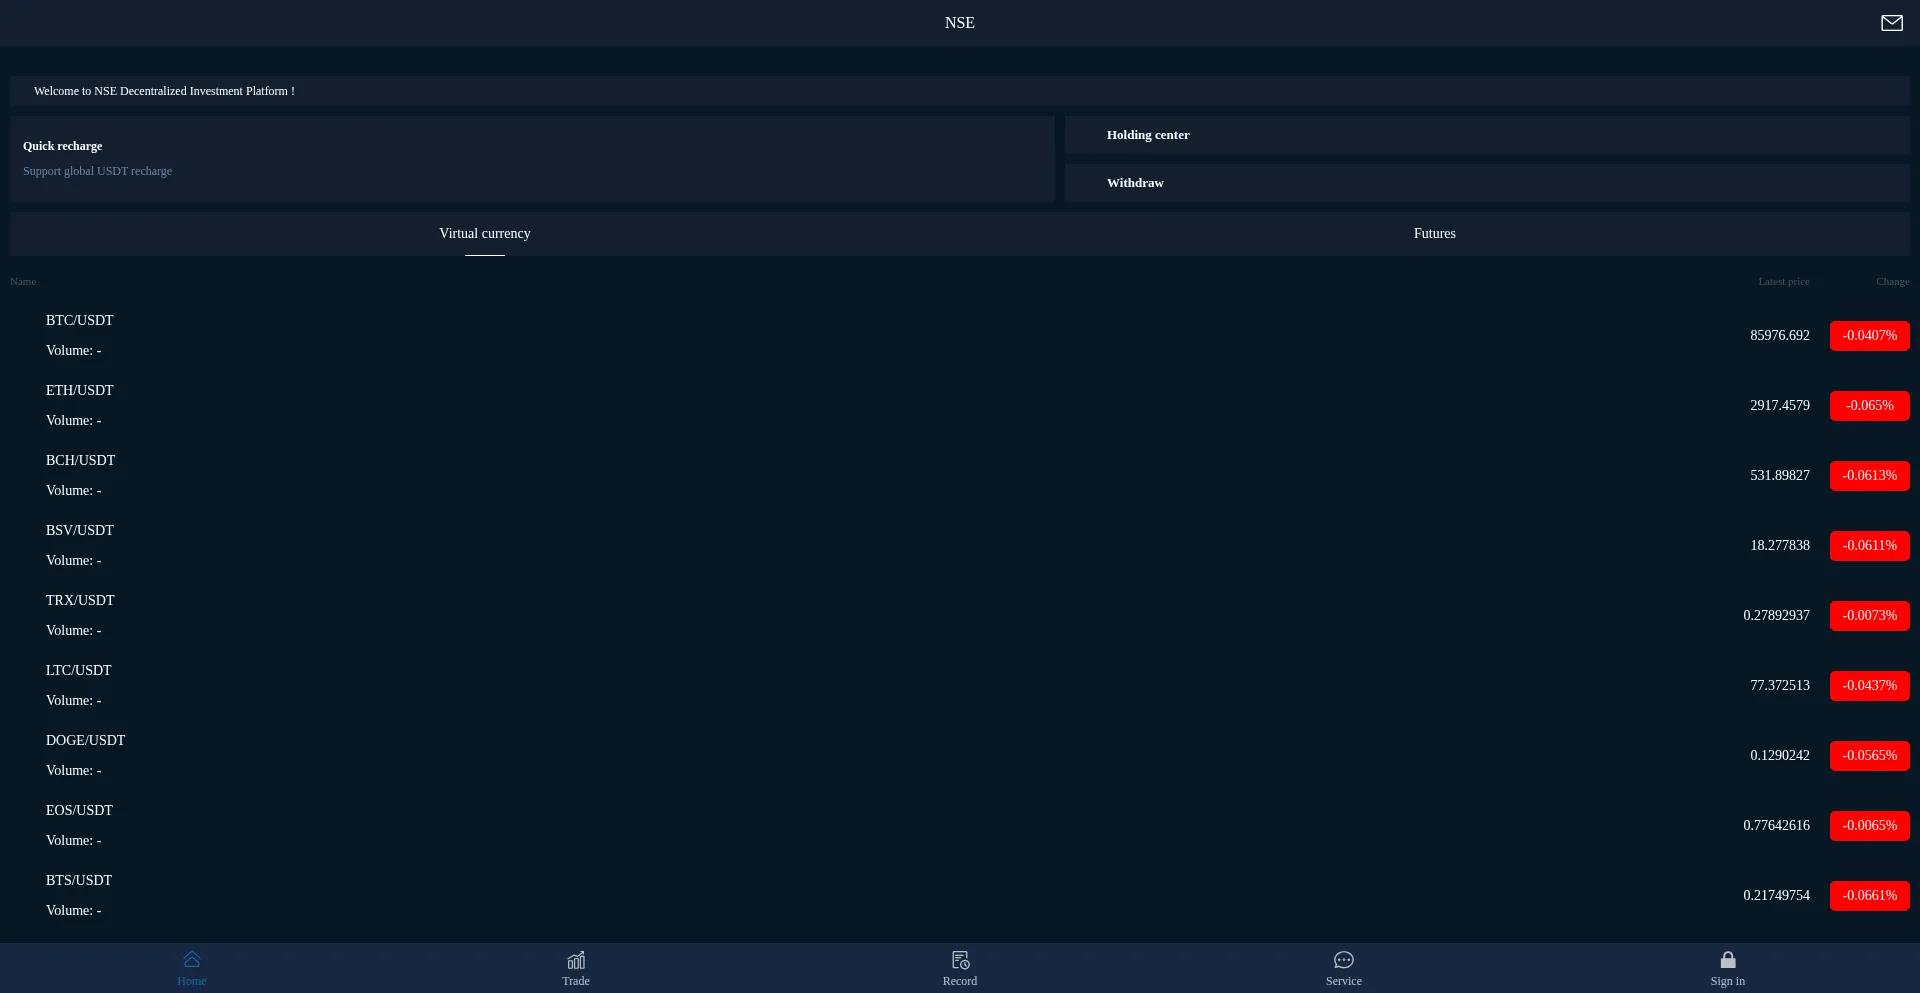Click TRX/USDT red change badge

pos(1869,616)
